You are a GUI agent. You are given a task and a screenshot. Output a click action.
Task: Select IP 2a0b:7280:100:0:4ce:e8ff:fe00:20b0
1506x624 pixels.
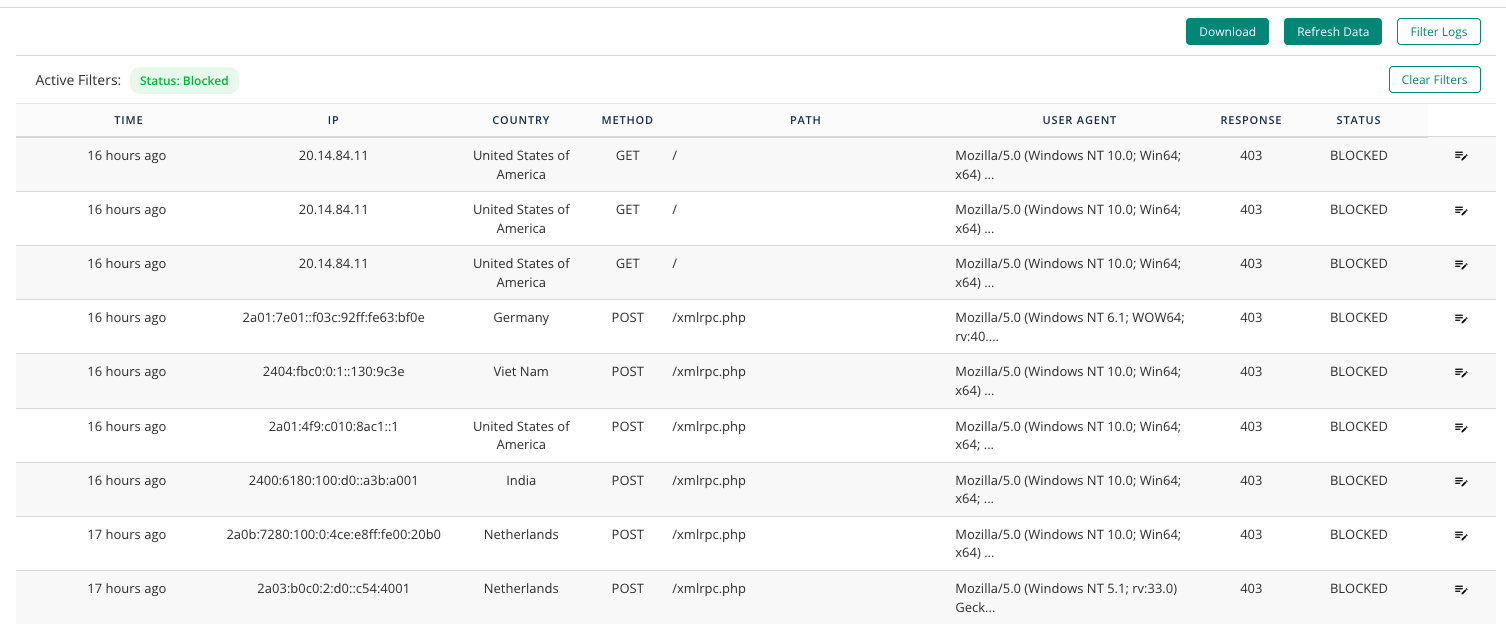333,535
